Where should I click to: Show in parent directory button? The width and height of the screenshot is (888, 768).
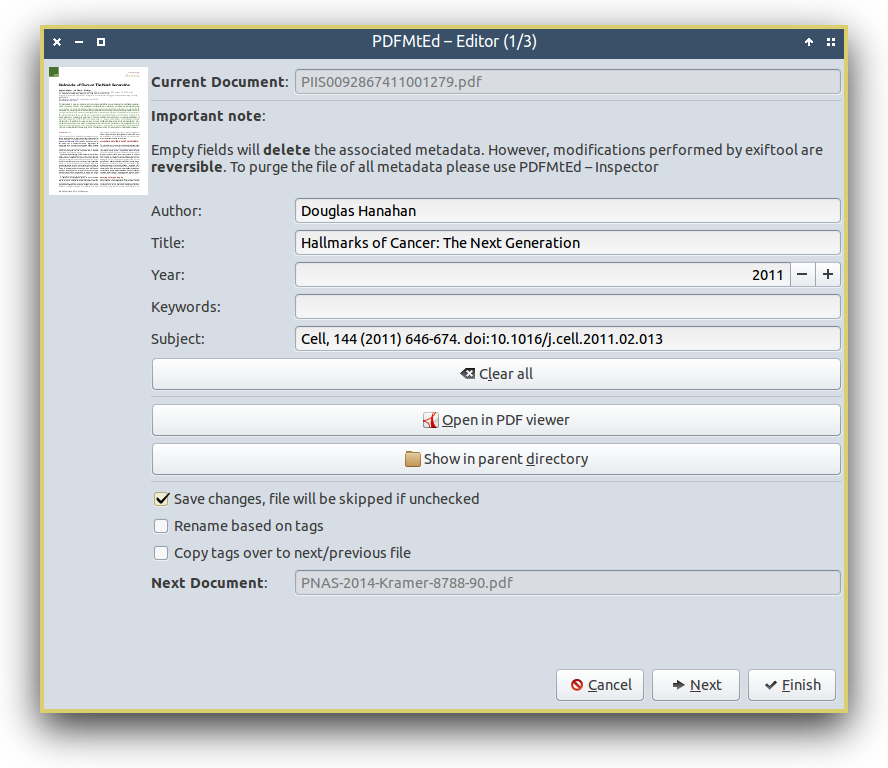click(x=496, y=459)
